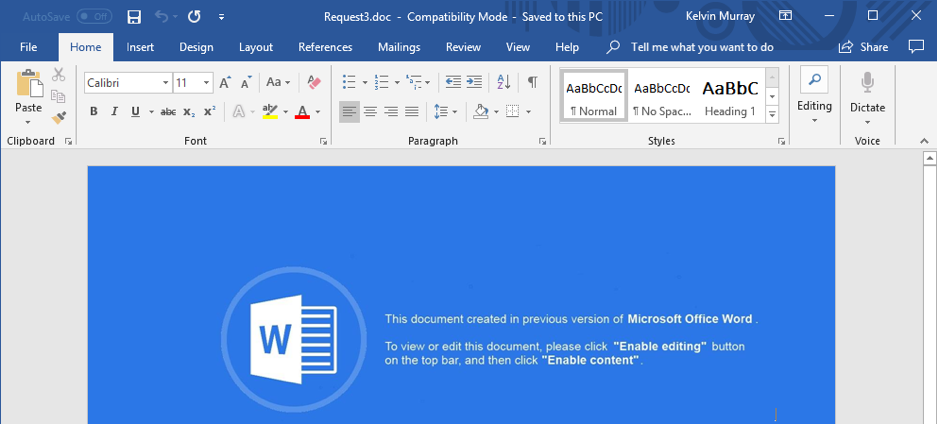Decrease font size with Shrink Font
937x424 pixels.
(246, 83)
